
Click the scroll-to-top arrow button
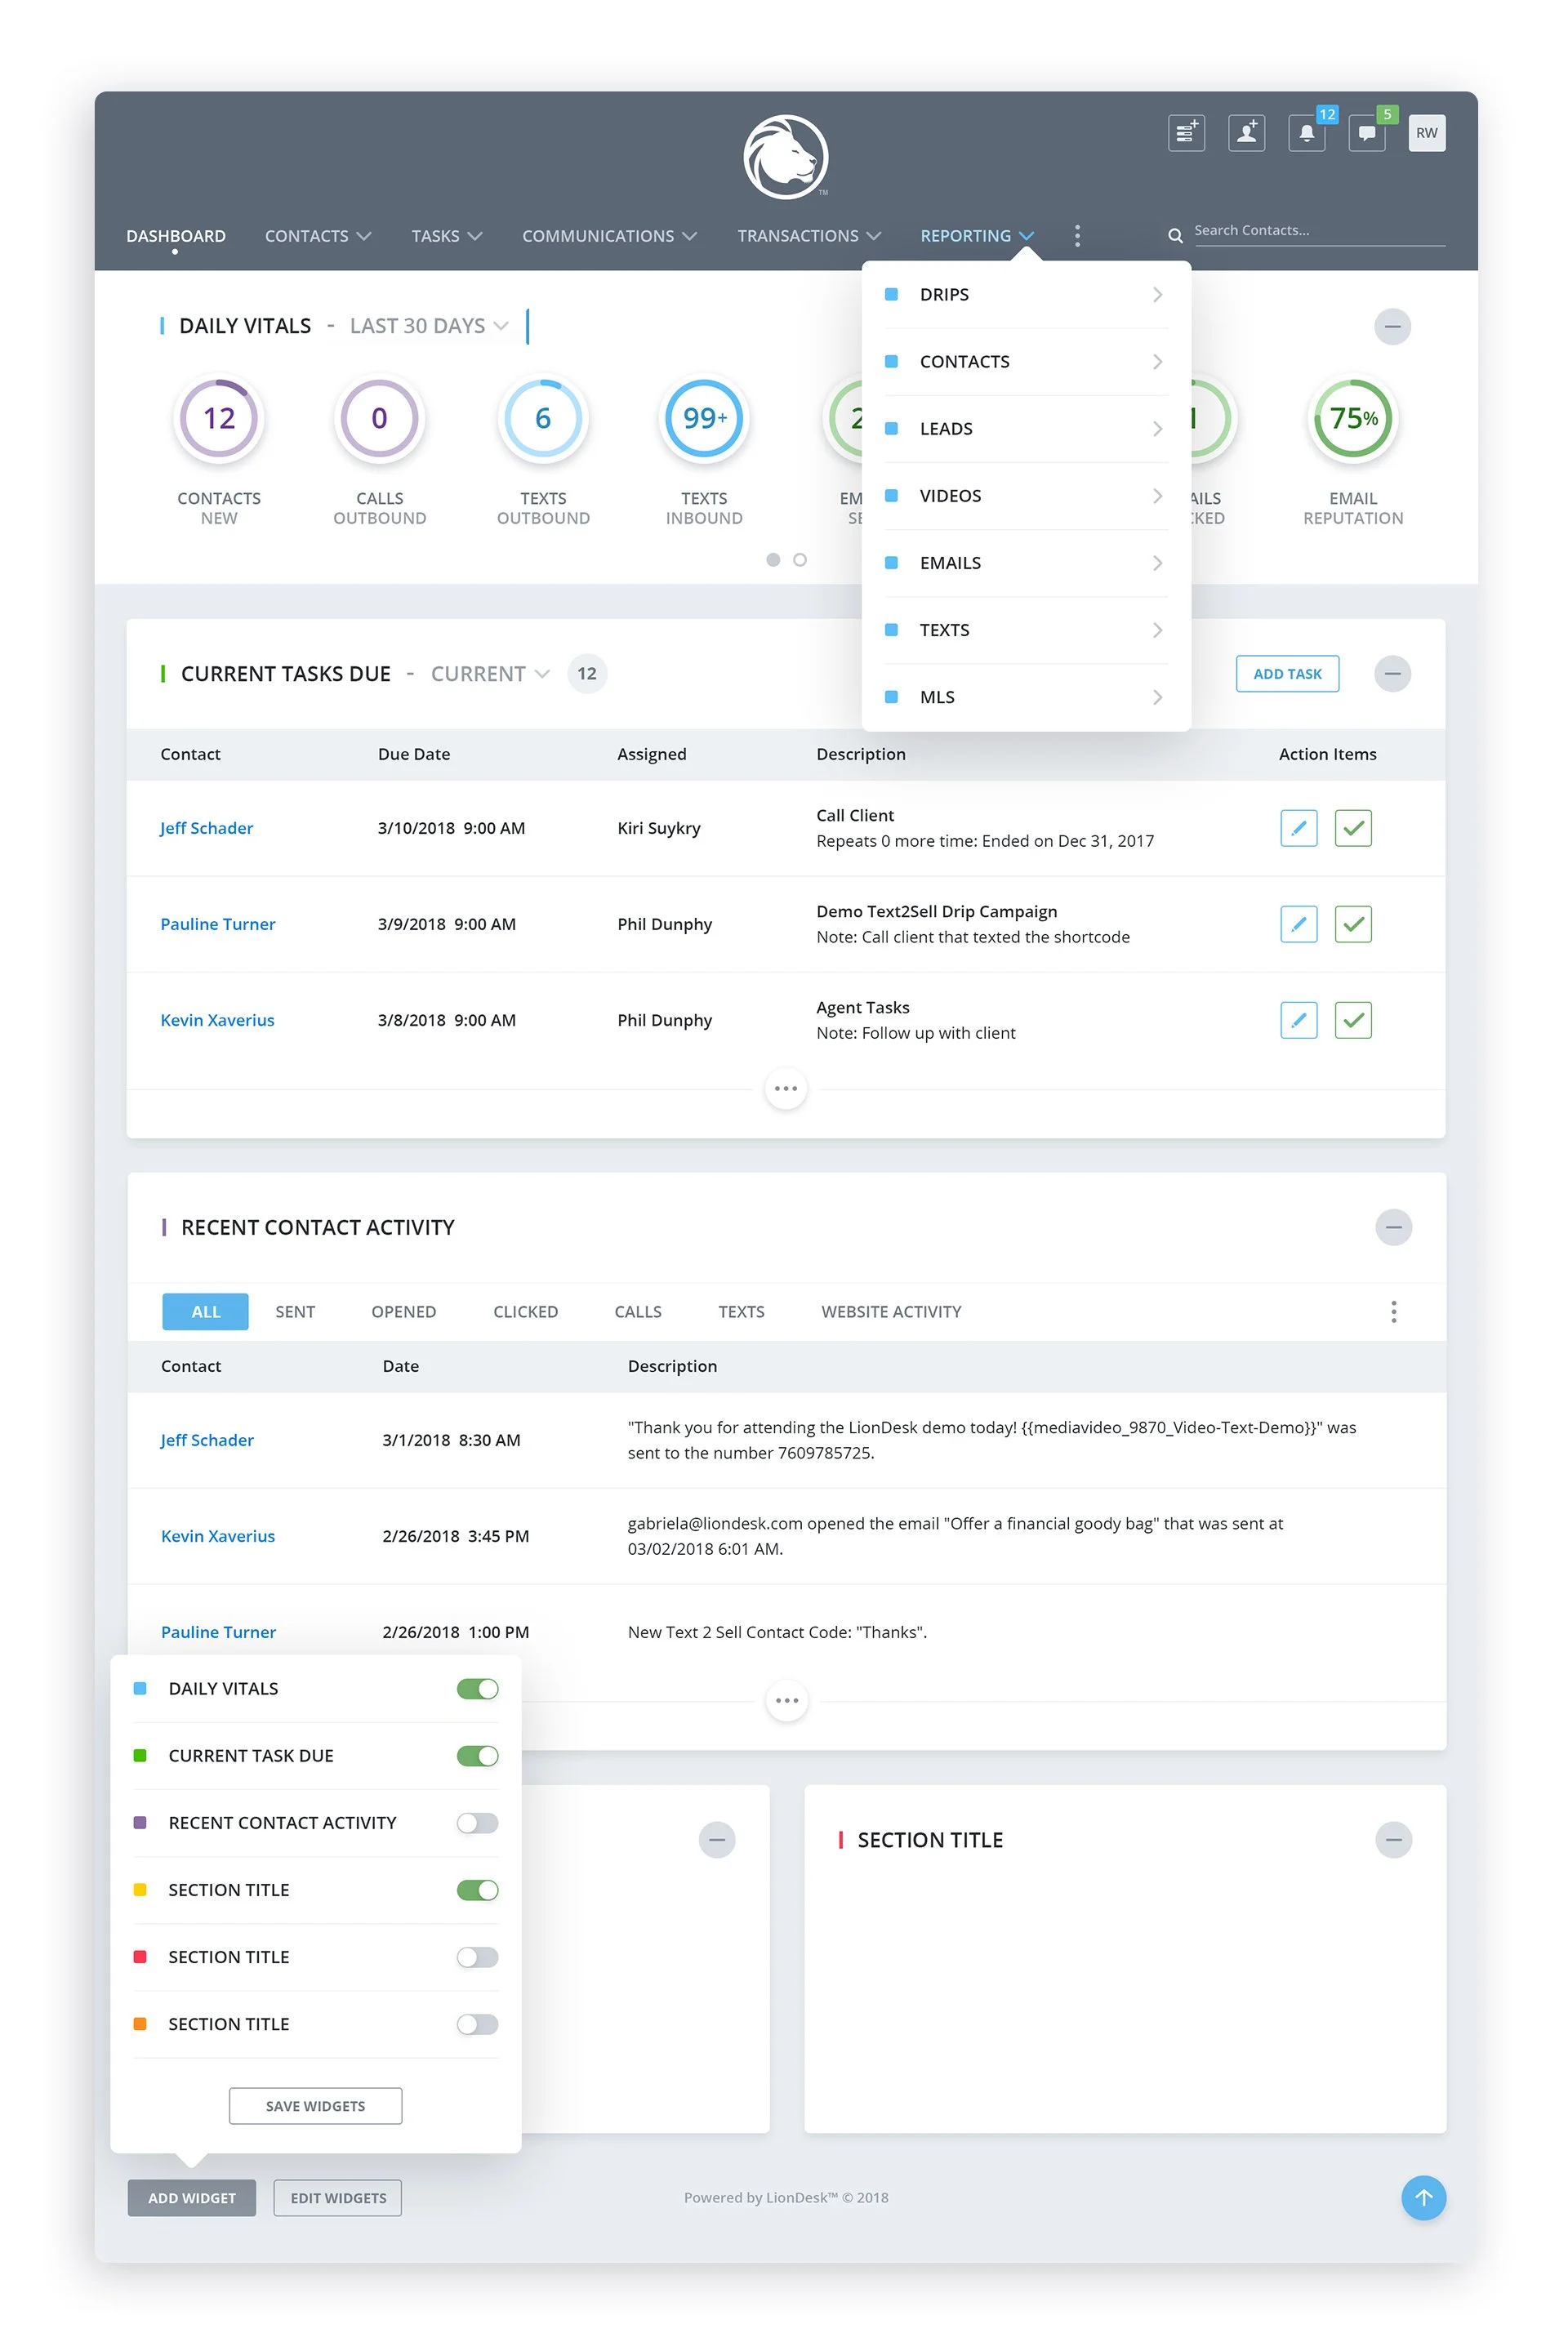(x=1423, y=2197)
